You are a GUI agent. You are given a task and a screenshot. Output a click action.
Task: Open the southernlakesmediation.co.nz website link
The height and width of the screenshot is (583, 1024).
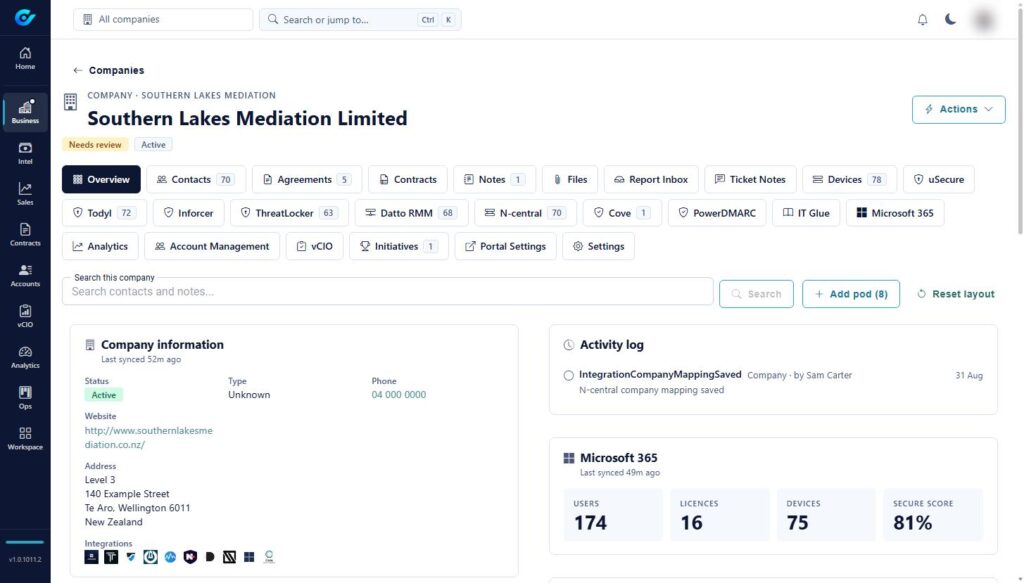click(x=148, y=437)
